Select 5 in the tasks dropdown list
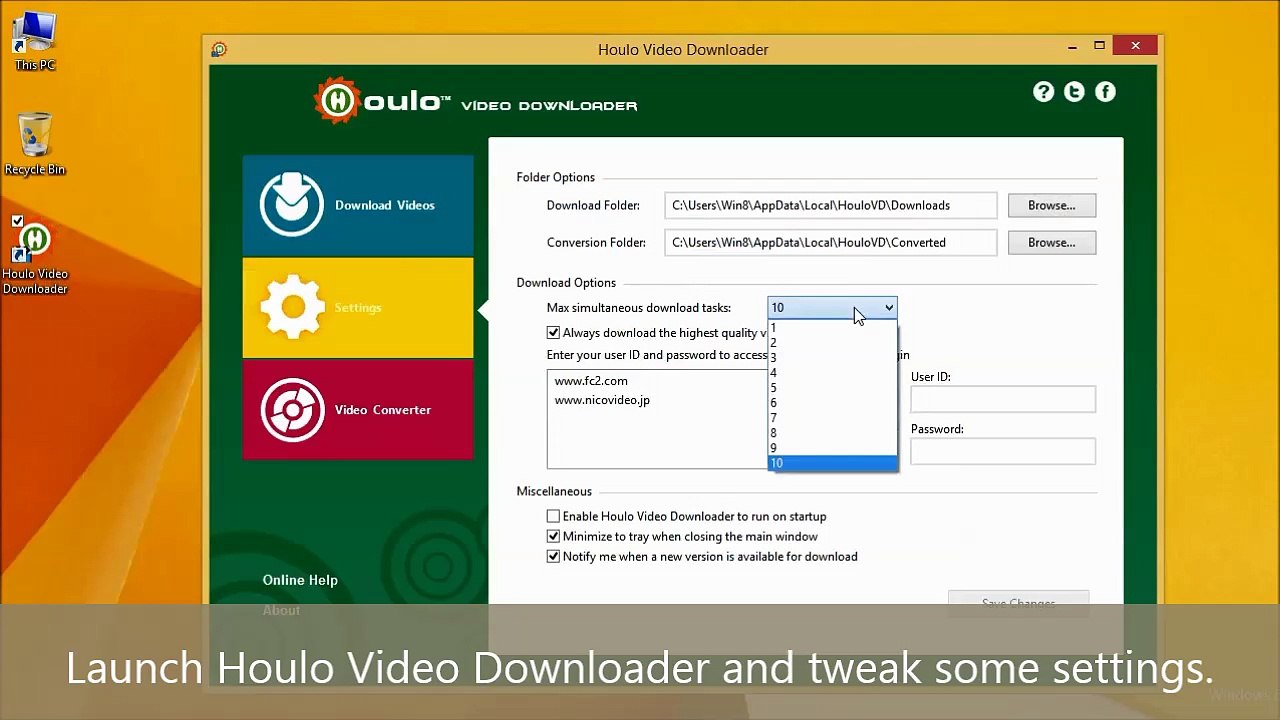Viewport: 1280px width, 720px height. (x=832, y=388)
